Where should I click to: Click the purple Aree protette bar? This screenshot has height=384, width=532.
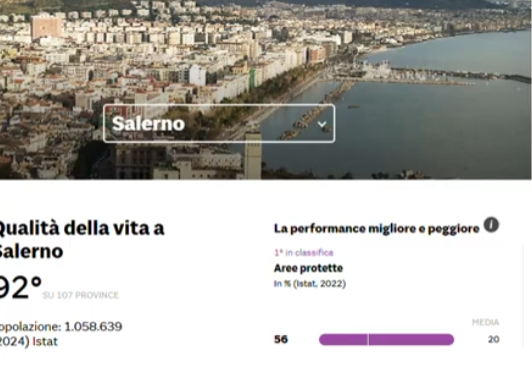click(386, 339)
